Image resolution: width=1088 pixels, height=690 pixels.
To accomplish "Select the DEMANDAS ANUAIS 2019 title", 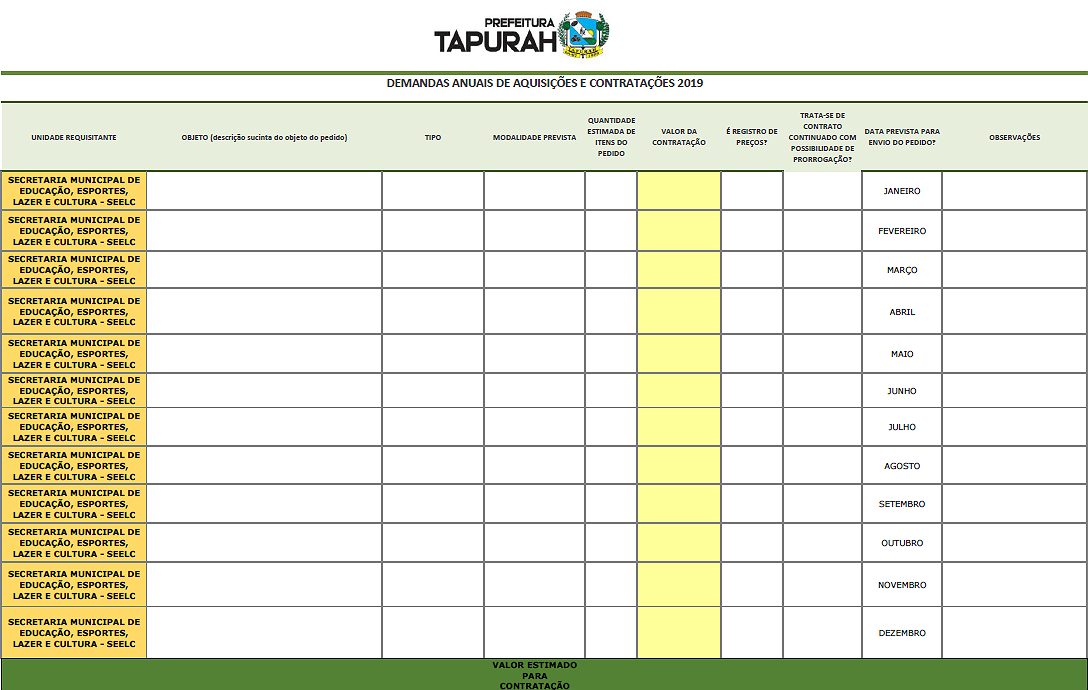I will tap(544, 83).
